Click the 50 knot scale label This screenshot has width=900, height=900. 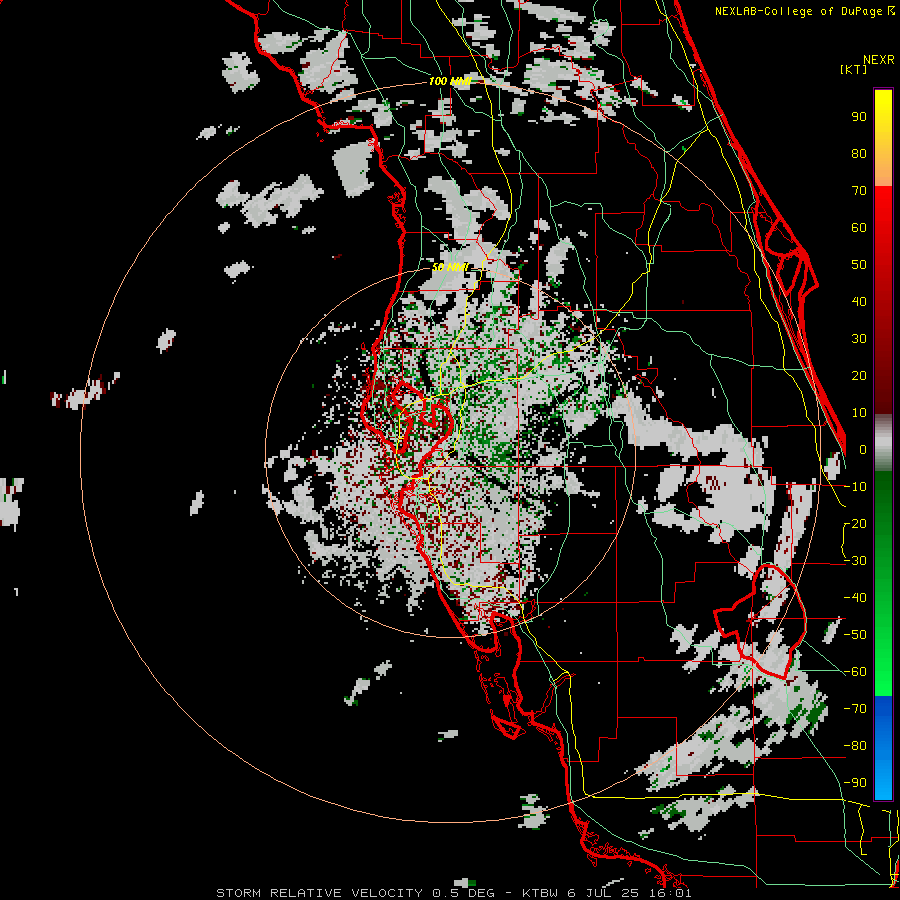(859, 265)
